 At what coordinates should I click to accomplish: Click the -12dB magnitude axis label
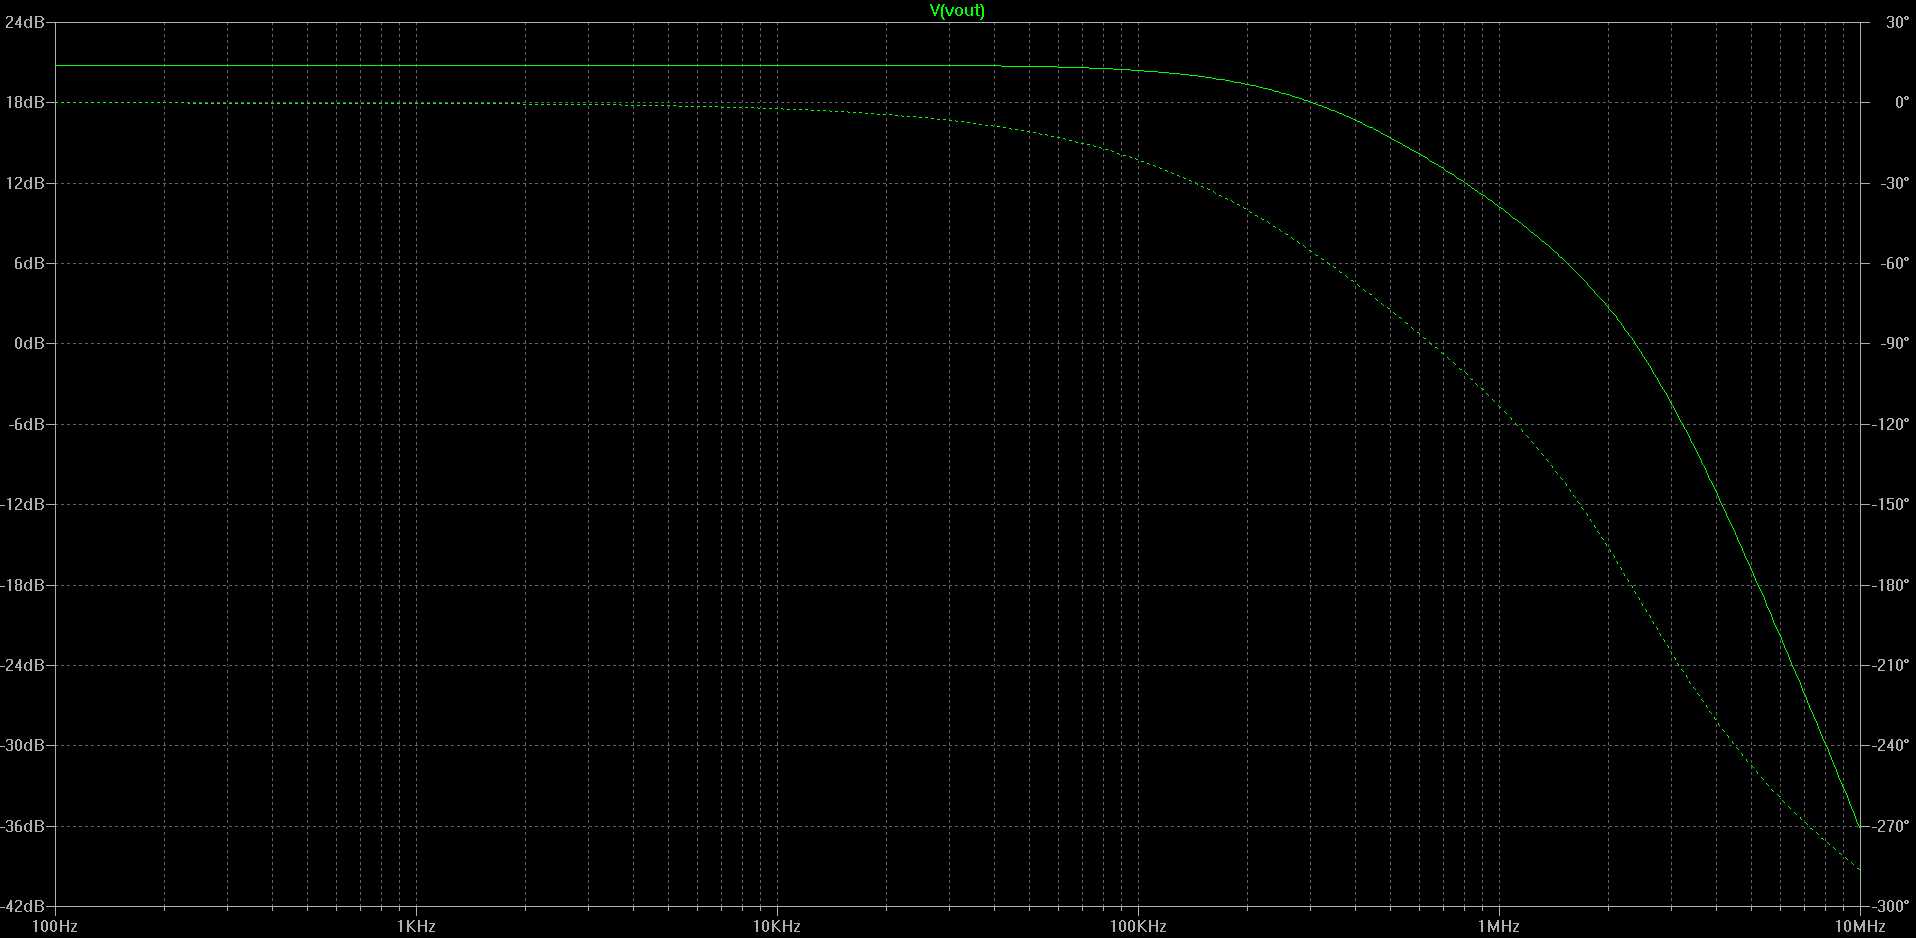click(x=23, y=504)
